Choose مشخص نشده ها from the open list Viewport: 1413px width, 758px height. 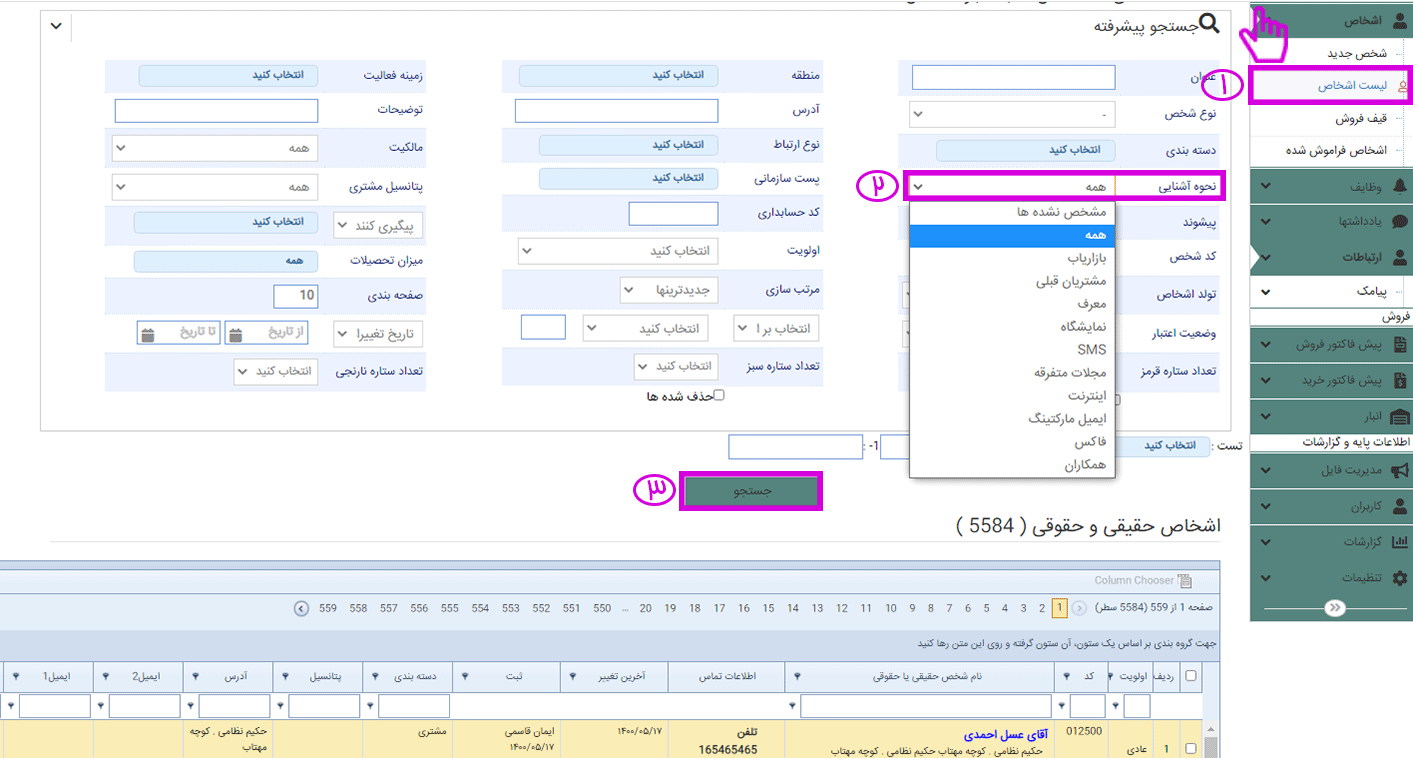[1012, 212]
